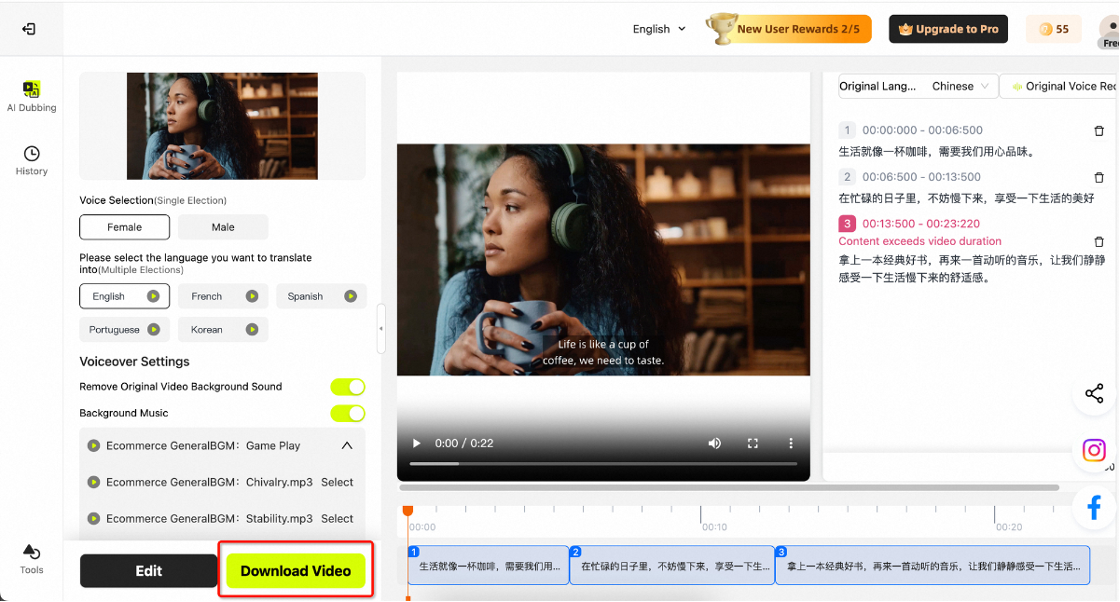
Task: Preview the Korean voice play icon
Action: (252, 329)
